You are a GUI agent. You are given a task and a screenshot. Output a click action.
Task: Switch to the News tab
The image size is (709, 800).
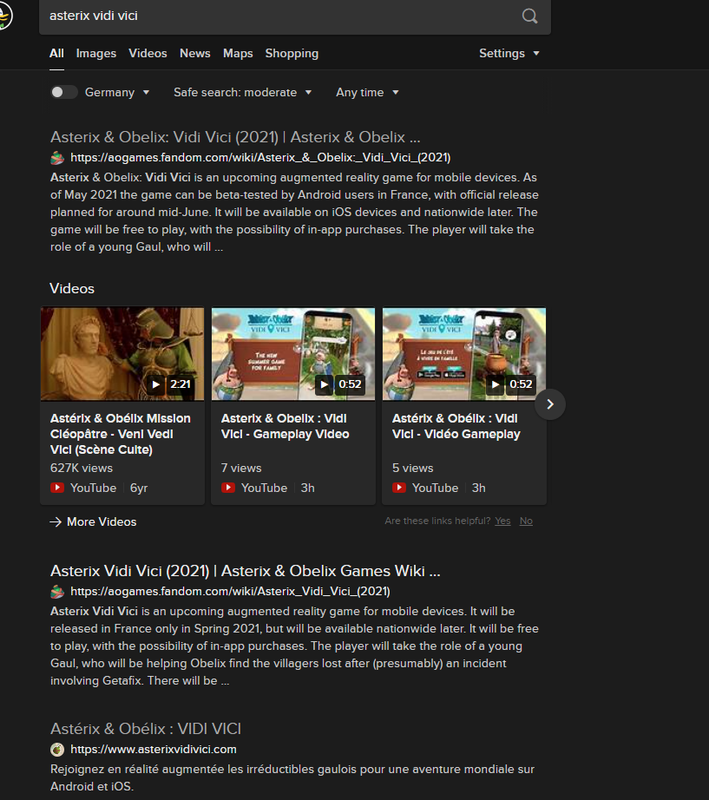pyautogui.click(x=195, y=53)
